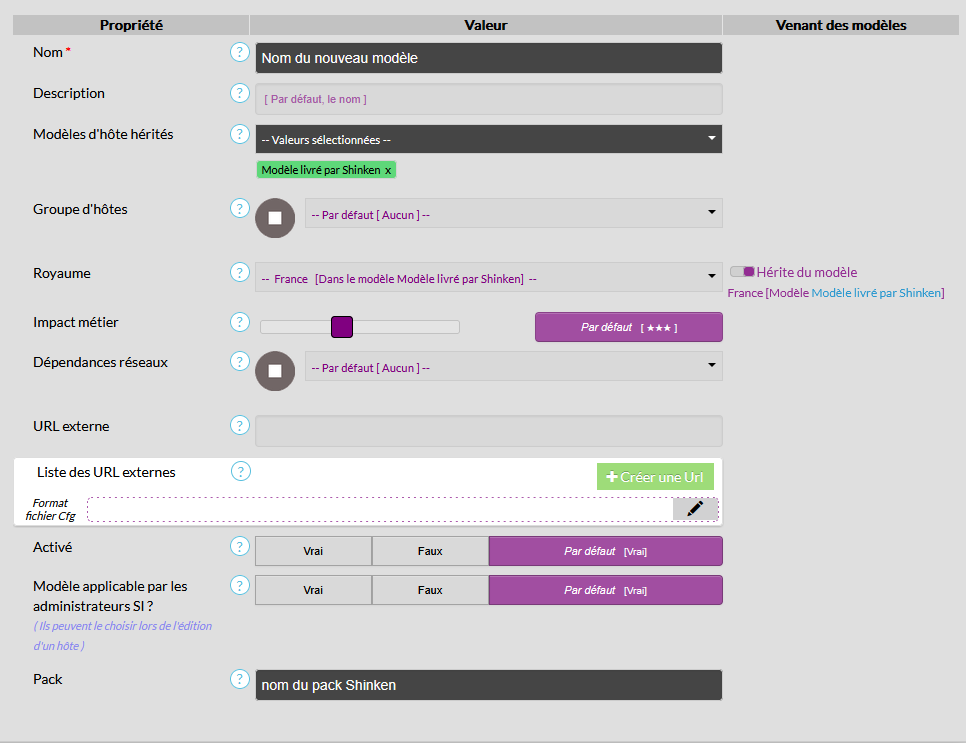
Task: Click the Créer une Url button
Action: (655, 477)
